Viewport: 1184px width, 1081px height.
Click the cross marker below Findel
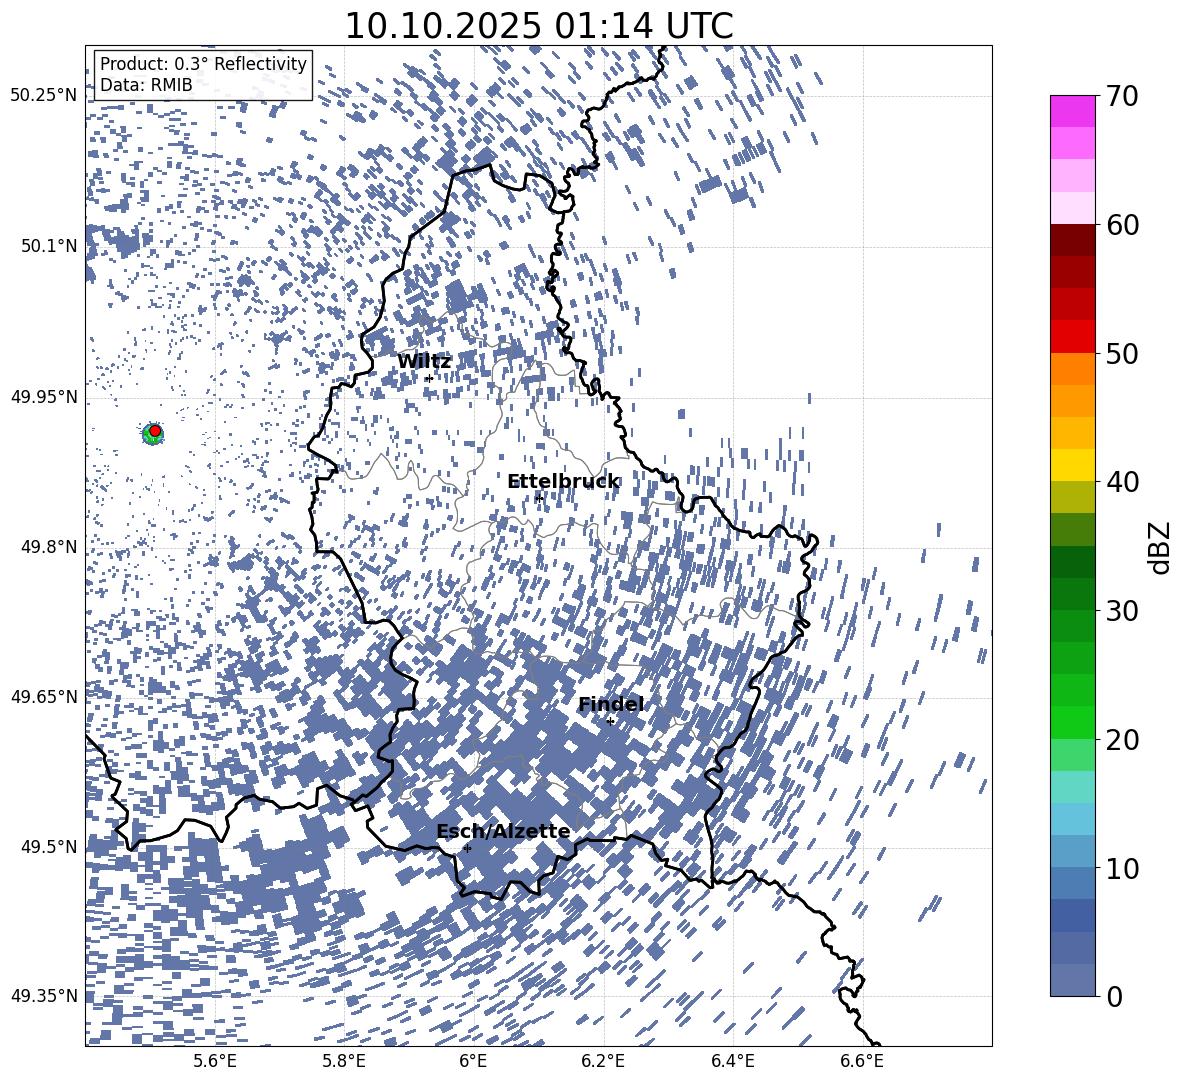tap(610, 721)
